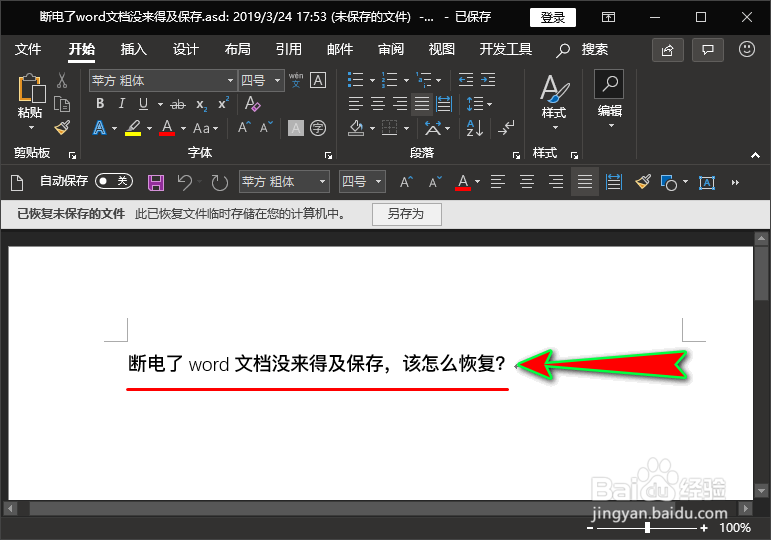Viewport: 771px width, 540px height.
Task: Click the Decrease Indent icon
Action: click(466, 80)
